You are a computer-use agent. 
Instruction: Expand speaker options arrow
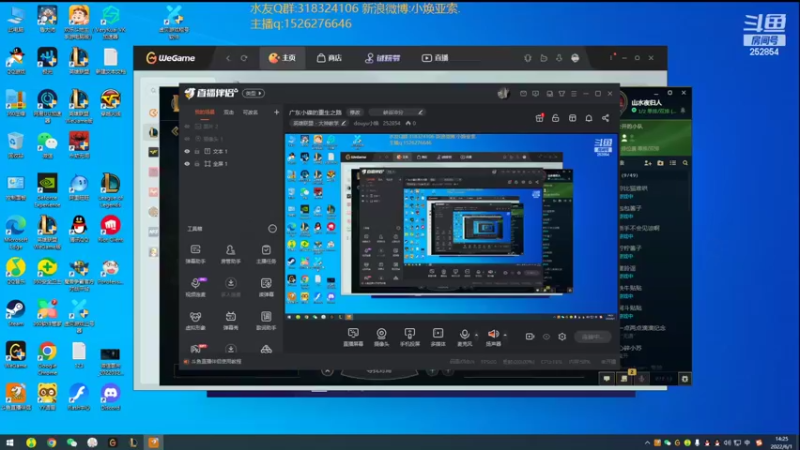click(505, 335)
